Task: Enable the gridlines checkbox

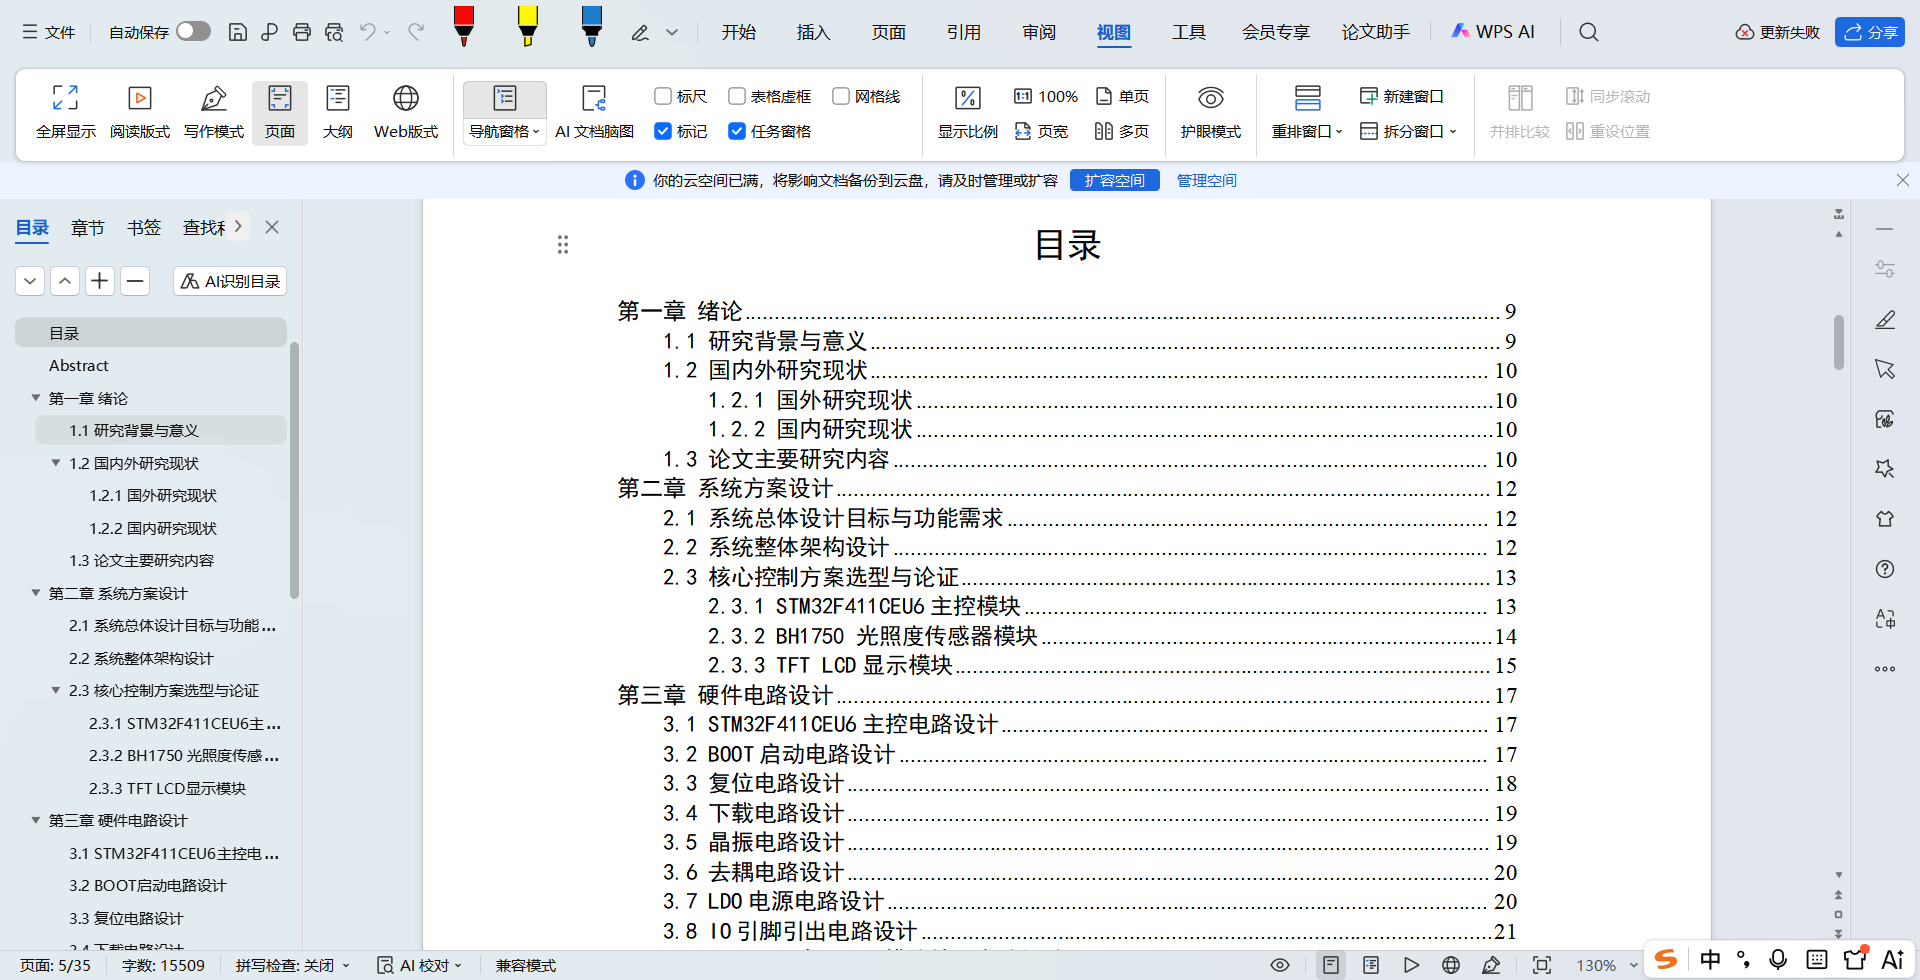Action: 840,96
